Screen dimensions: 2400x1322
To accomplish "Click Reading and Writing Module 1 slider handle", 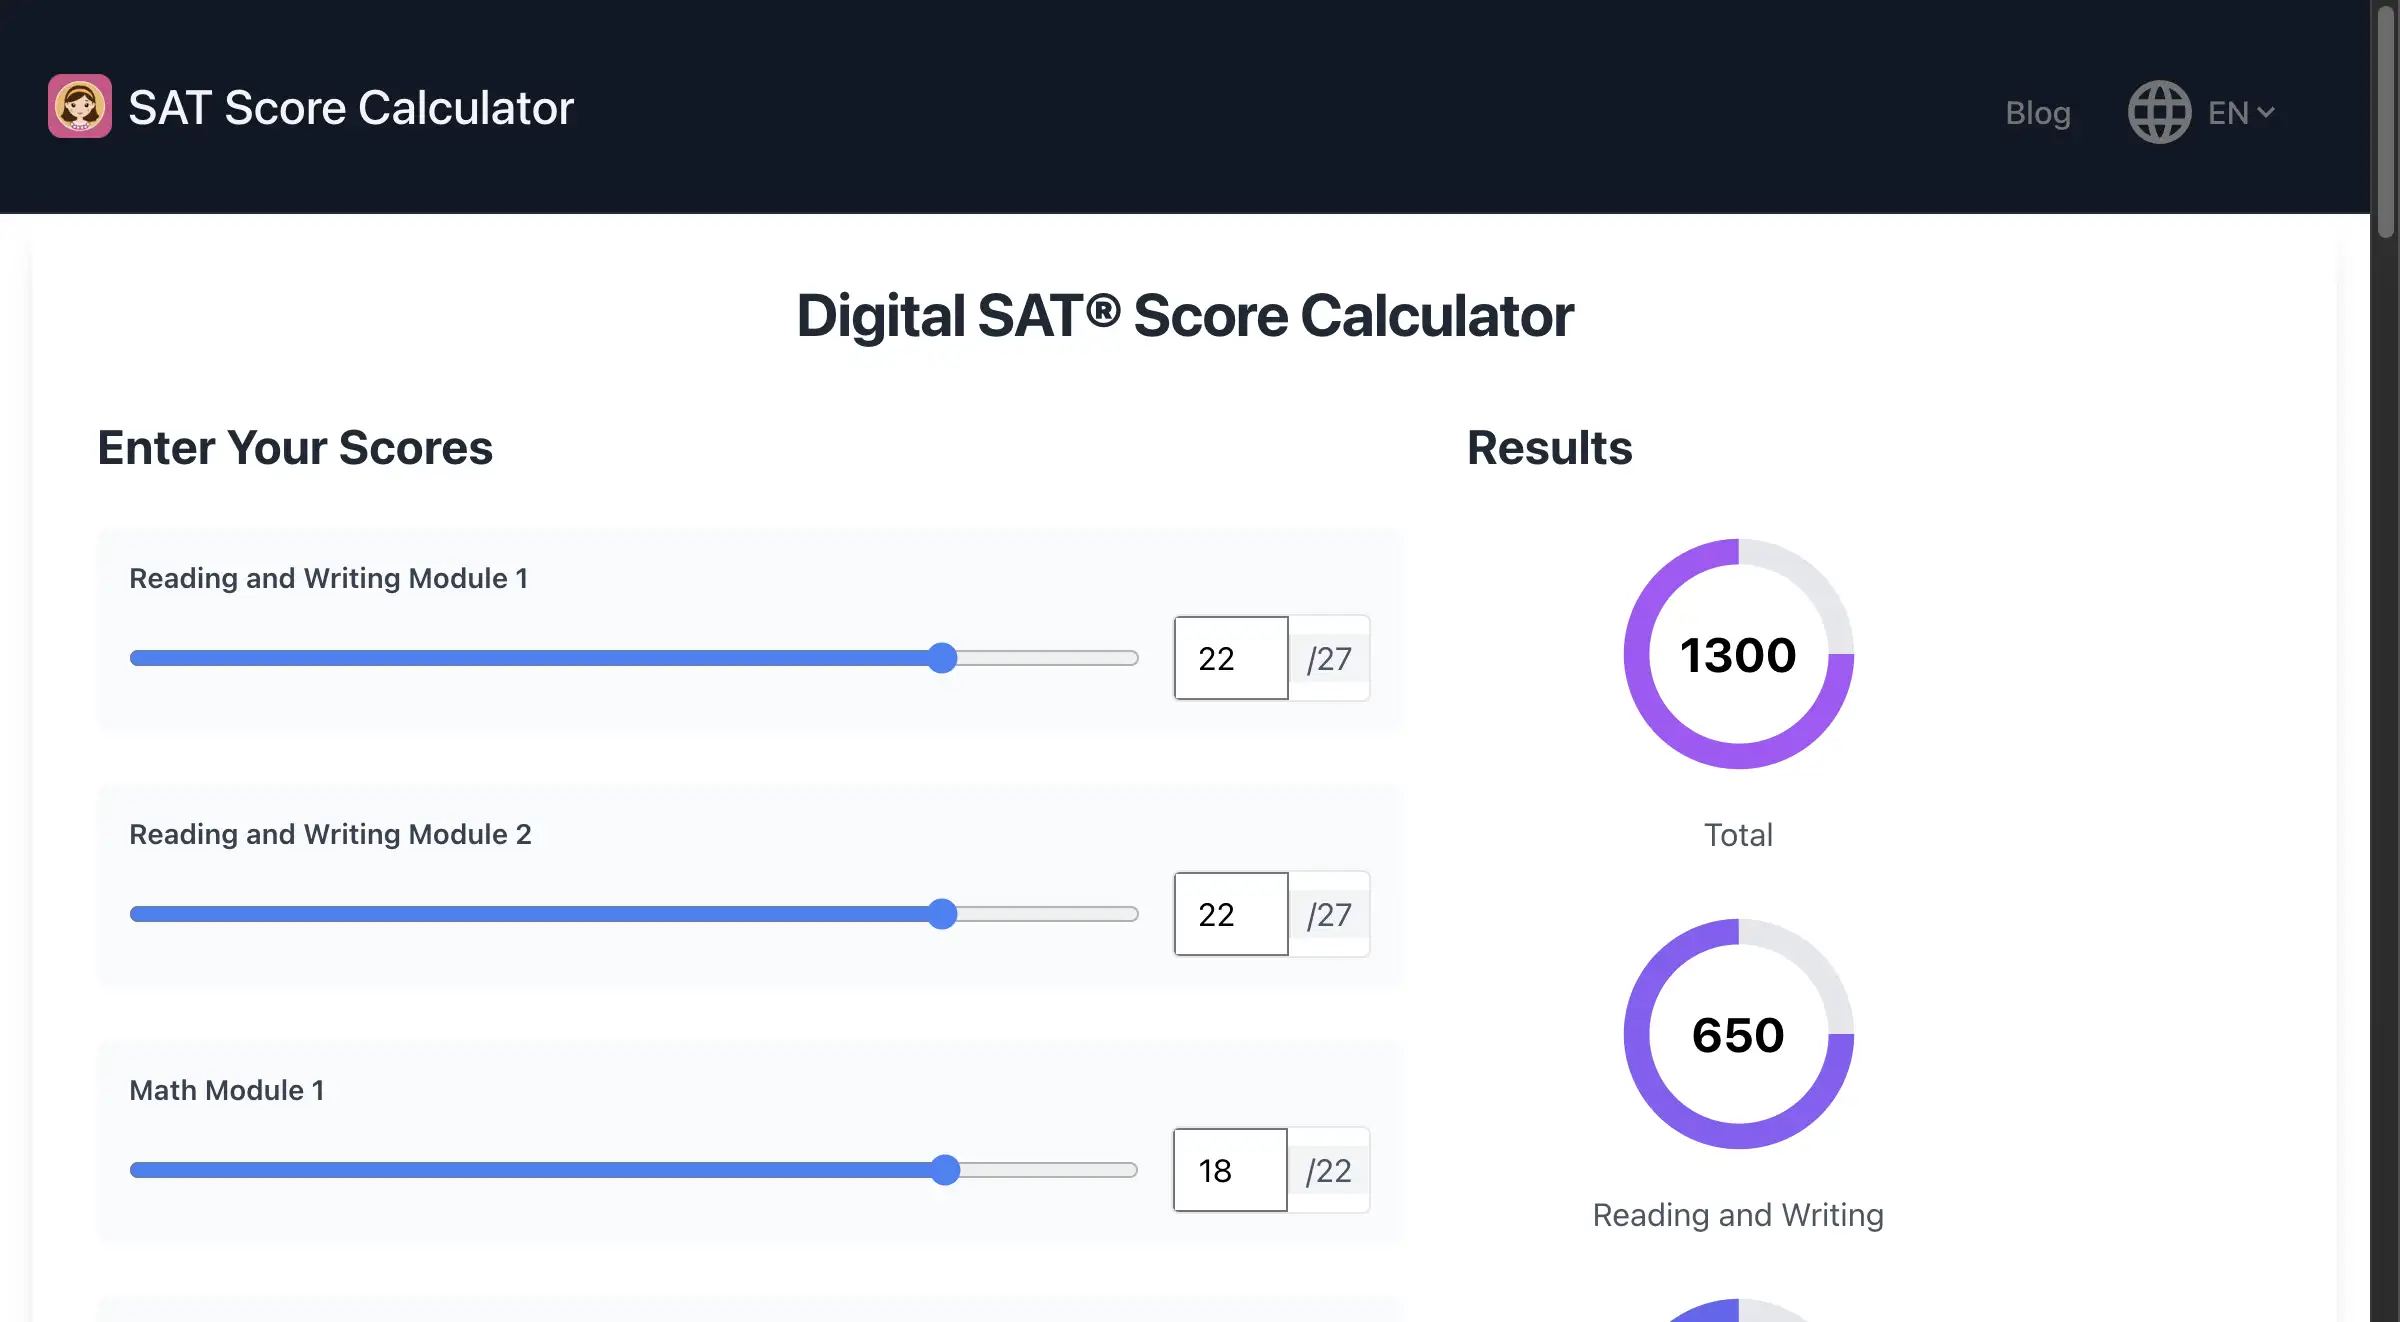I will [x=942, y=658].
